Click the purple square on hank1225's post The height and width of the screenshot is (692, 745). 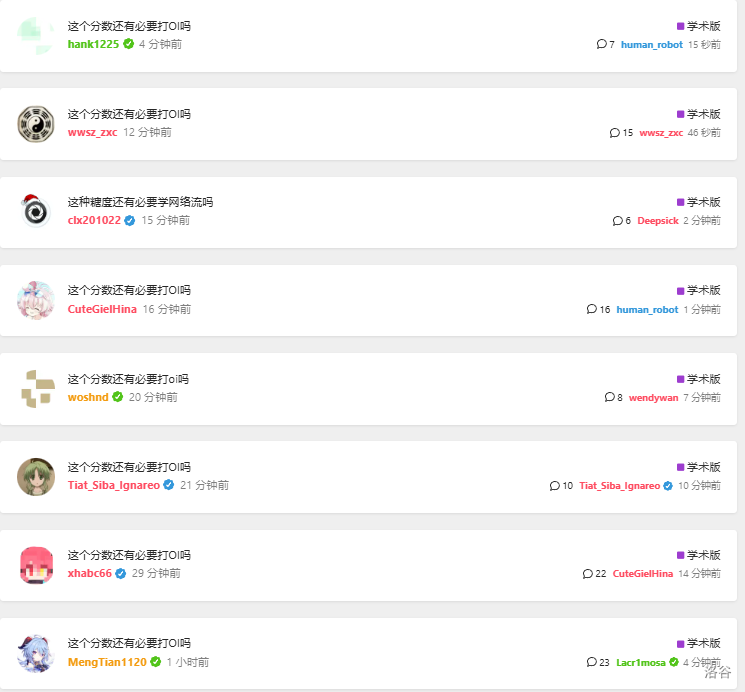681,26
